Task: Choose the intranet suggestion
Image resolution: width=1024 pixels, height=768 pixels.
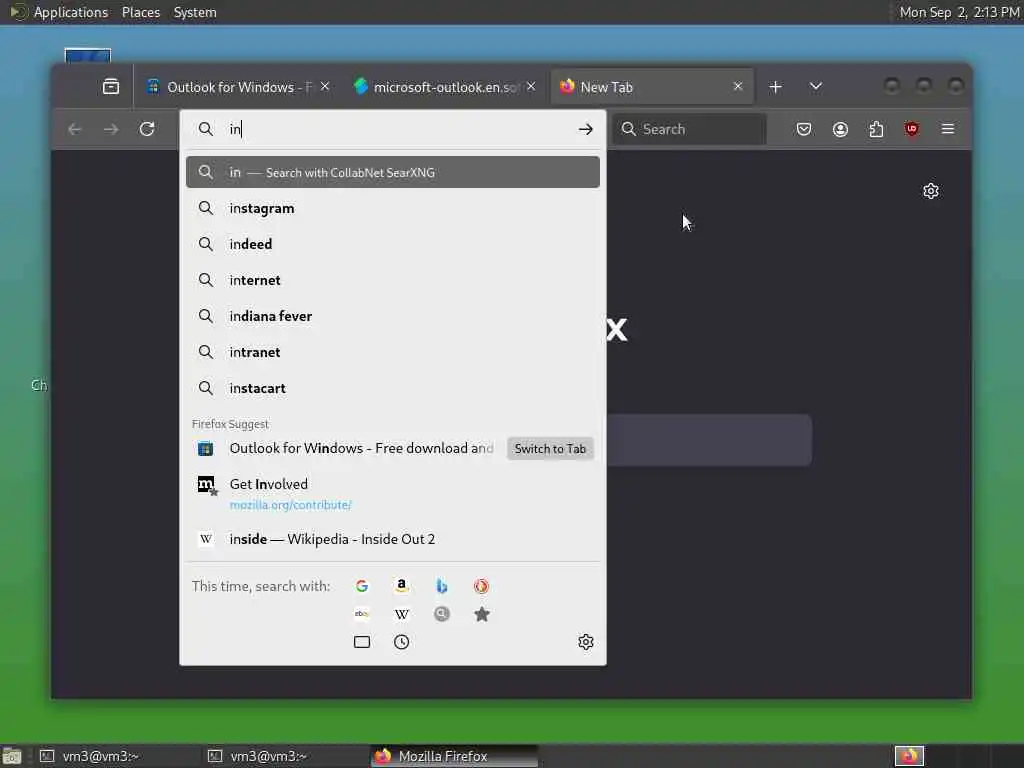Action: tap(392, 352)
